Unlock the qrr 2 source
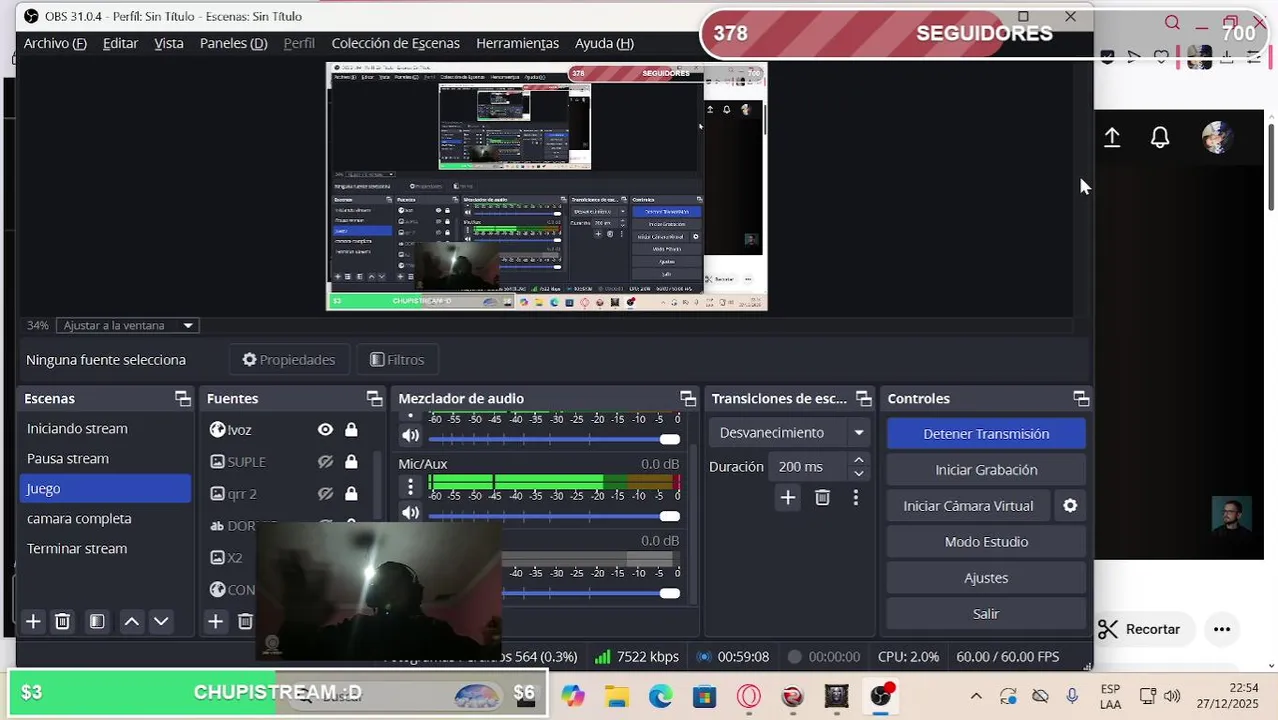 (x=351, y=494)
